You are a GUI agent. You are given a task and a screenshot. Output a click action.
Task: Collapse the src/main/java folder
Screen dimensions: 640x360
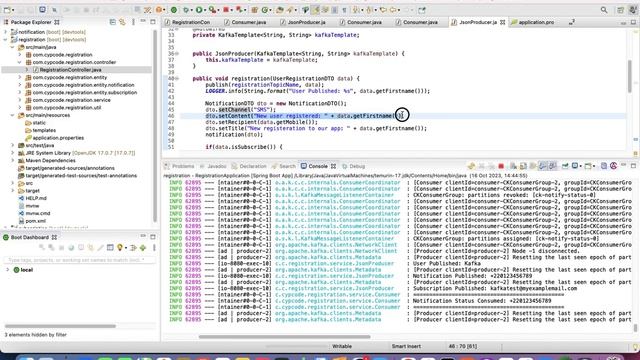pyautogui.click(x=12, y=47)
